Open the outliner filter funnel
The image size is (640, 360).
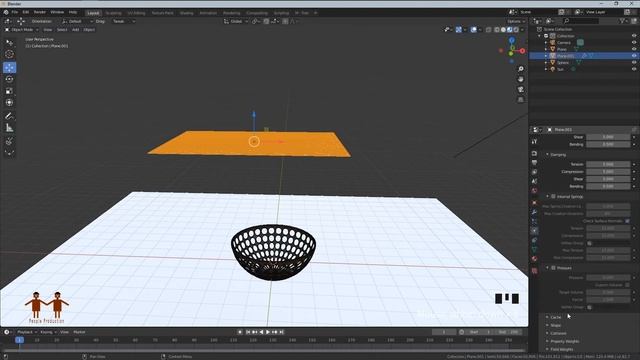[x=622, y=21]
